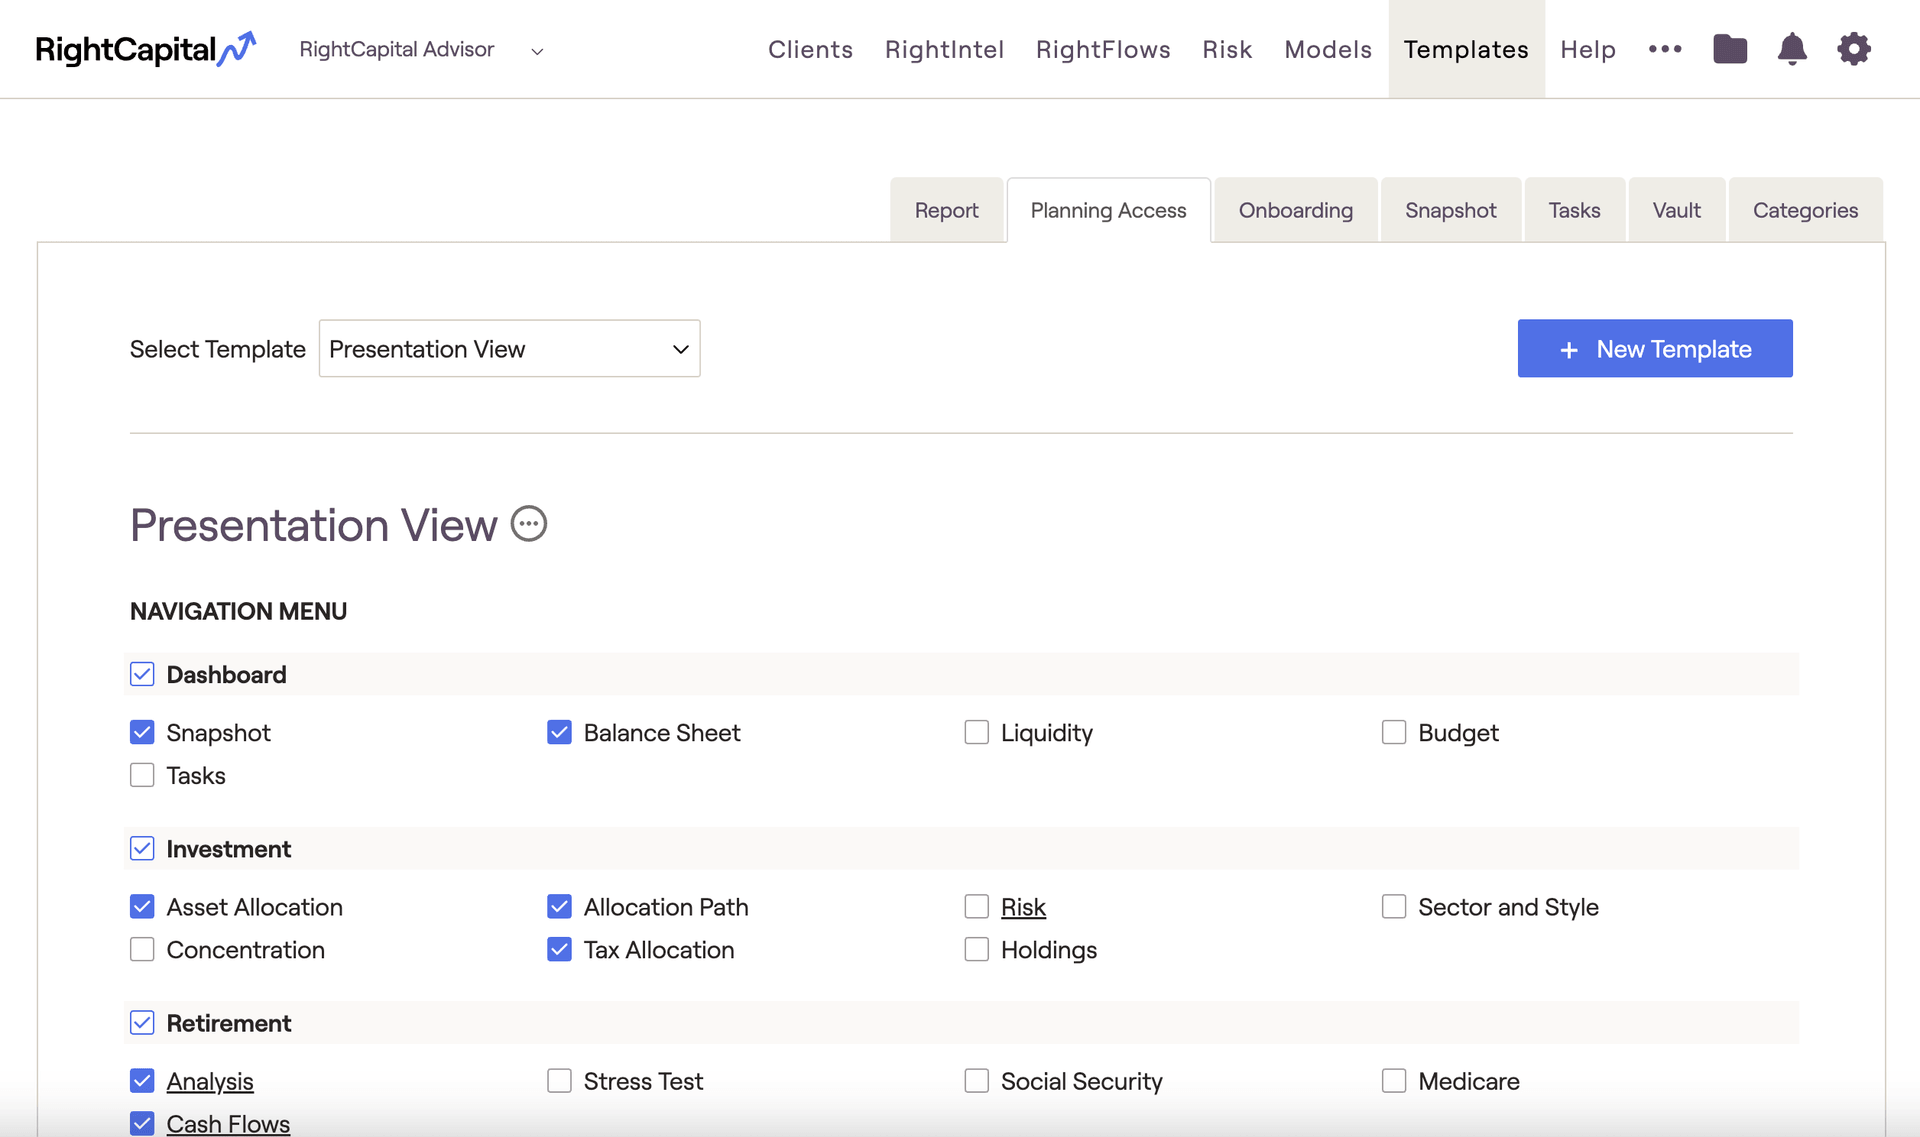Image resolution: width=1920 pixels, height=1137 pixels.
Task: Switch to the Onboarding tab
Action: (x=1296, y=210)
